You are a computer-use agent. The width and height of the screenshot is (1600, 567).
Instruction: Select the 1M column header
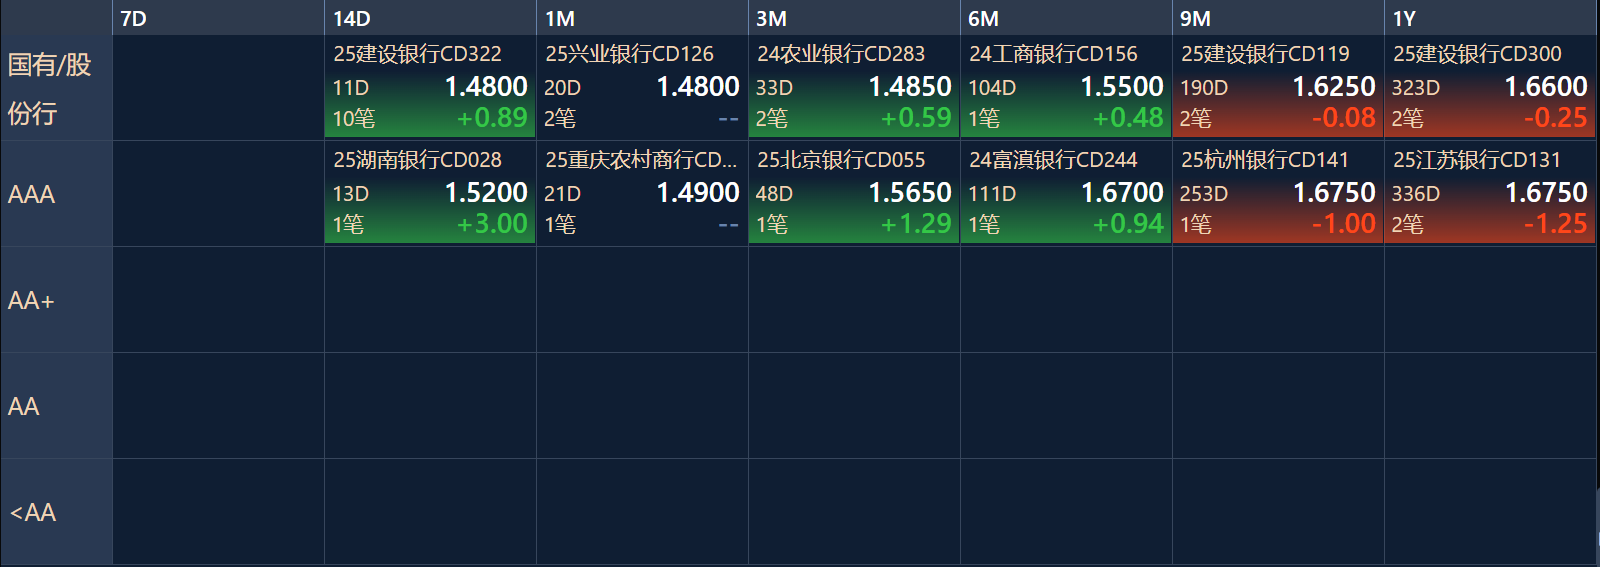click(642, 18)
